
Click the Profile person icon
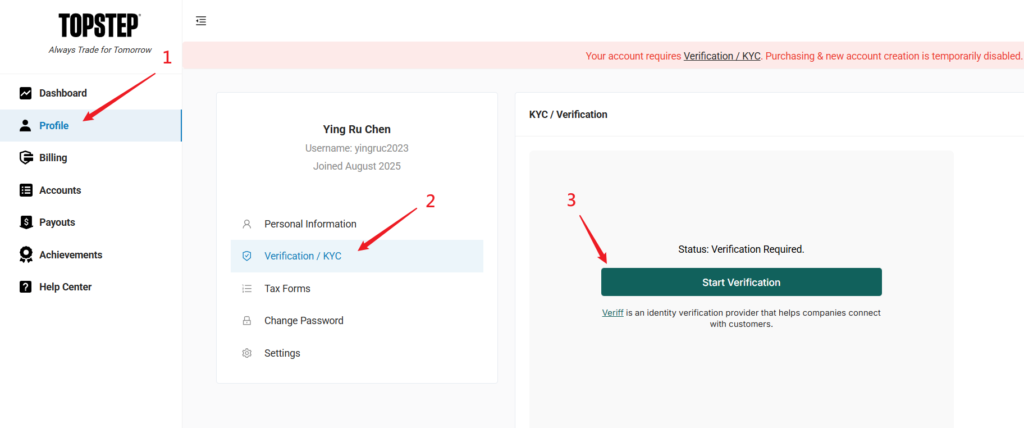(x=26, y=126)
